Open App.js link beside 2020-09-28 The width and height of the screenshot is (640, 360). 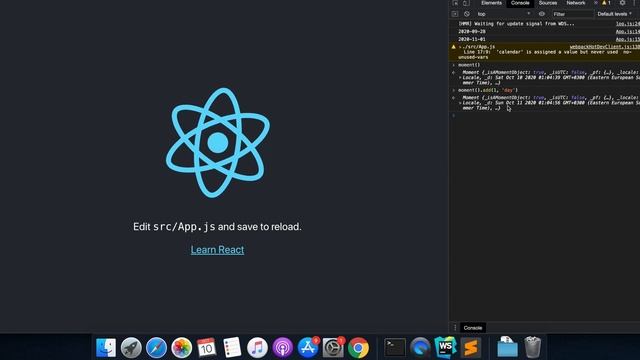tap(628, 31)
